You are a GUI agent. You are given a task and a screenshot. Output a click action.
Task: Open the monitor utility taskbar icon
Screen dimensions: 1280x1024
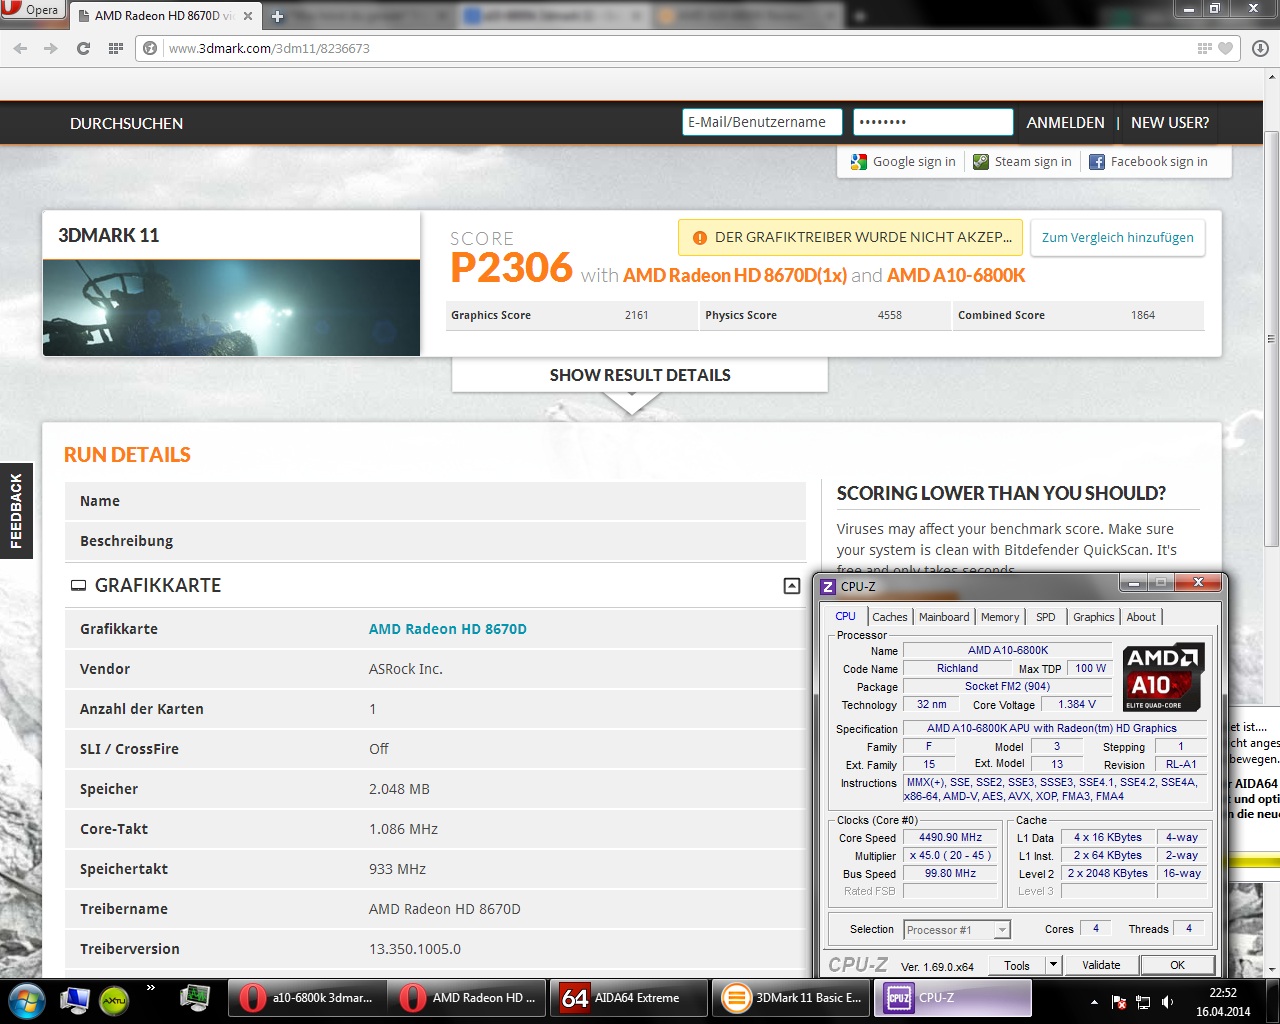pyautogui.click(x=195, y=998)
